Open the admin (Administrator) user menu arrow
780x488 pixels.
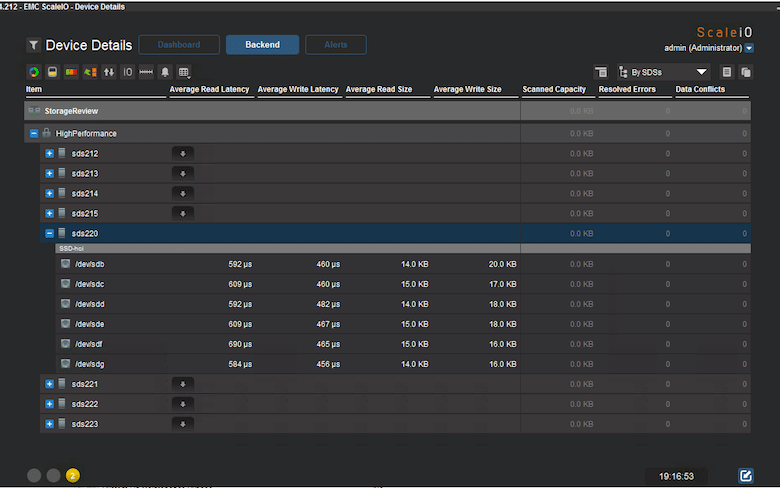tap(749, 48)
